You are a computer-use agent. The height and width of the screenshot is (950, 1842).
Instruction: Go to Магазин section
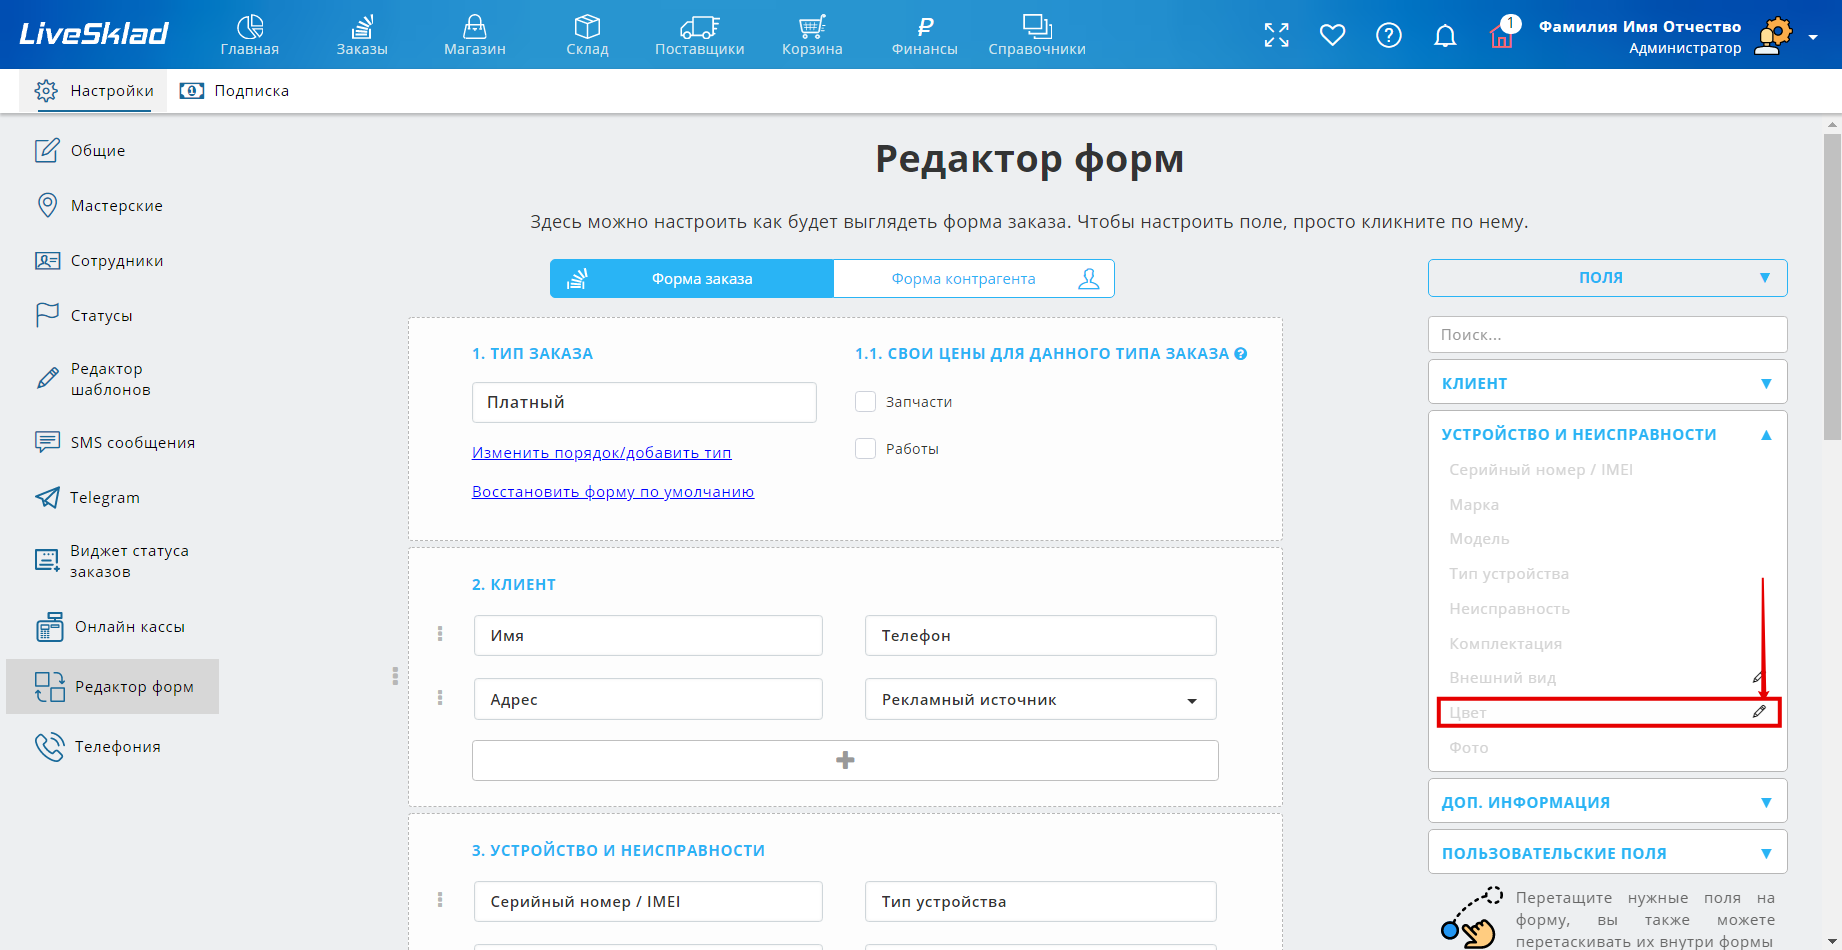pos(475,35)
